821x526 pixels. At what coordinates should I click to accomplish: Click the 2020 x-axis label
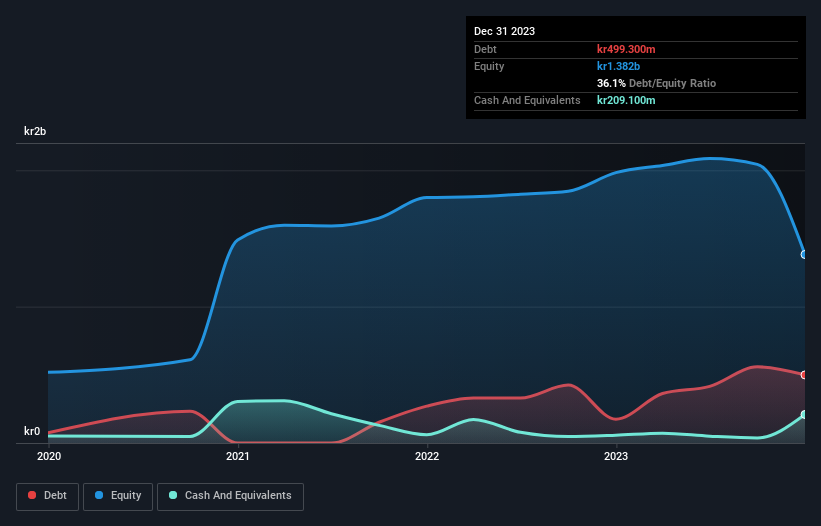coord(49,456)
